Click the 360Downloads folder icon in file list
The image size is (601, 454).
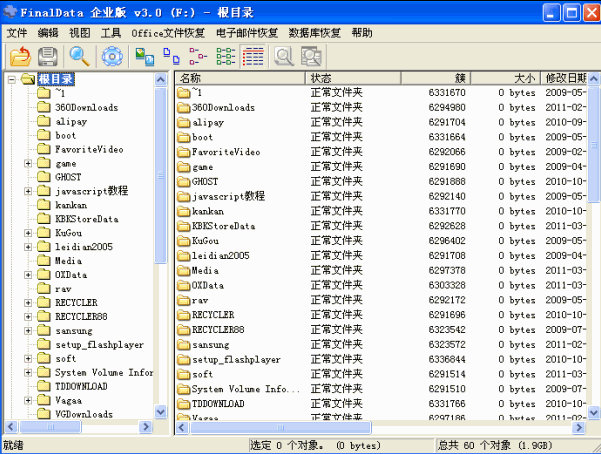184,108
